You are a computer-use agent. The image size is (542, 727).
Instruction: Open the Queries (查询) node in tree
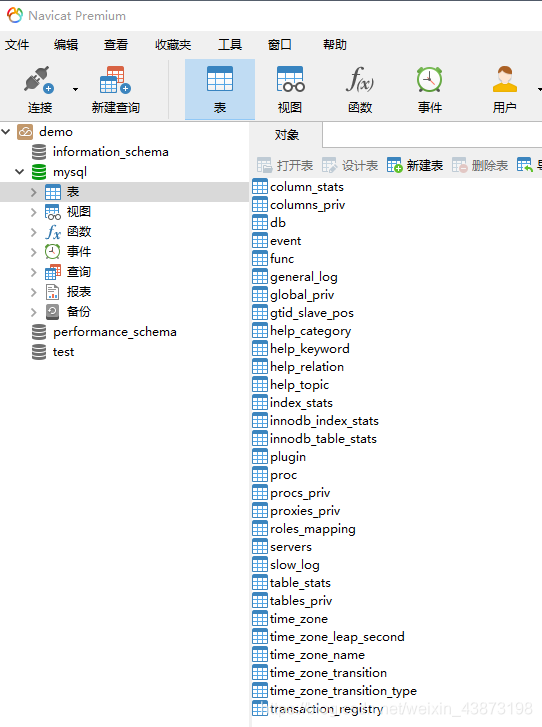coord(68,272)
